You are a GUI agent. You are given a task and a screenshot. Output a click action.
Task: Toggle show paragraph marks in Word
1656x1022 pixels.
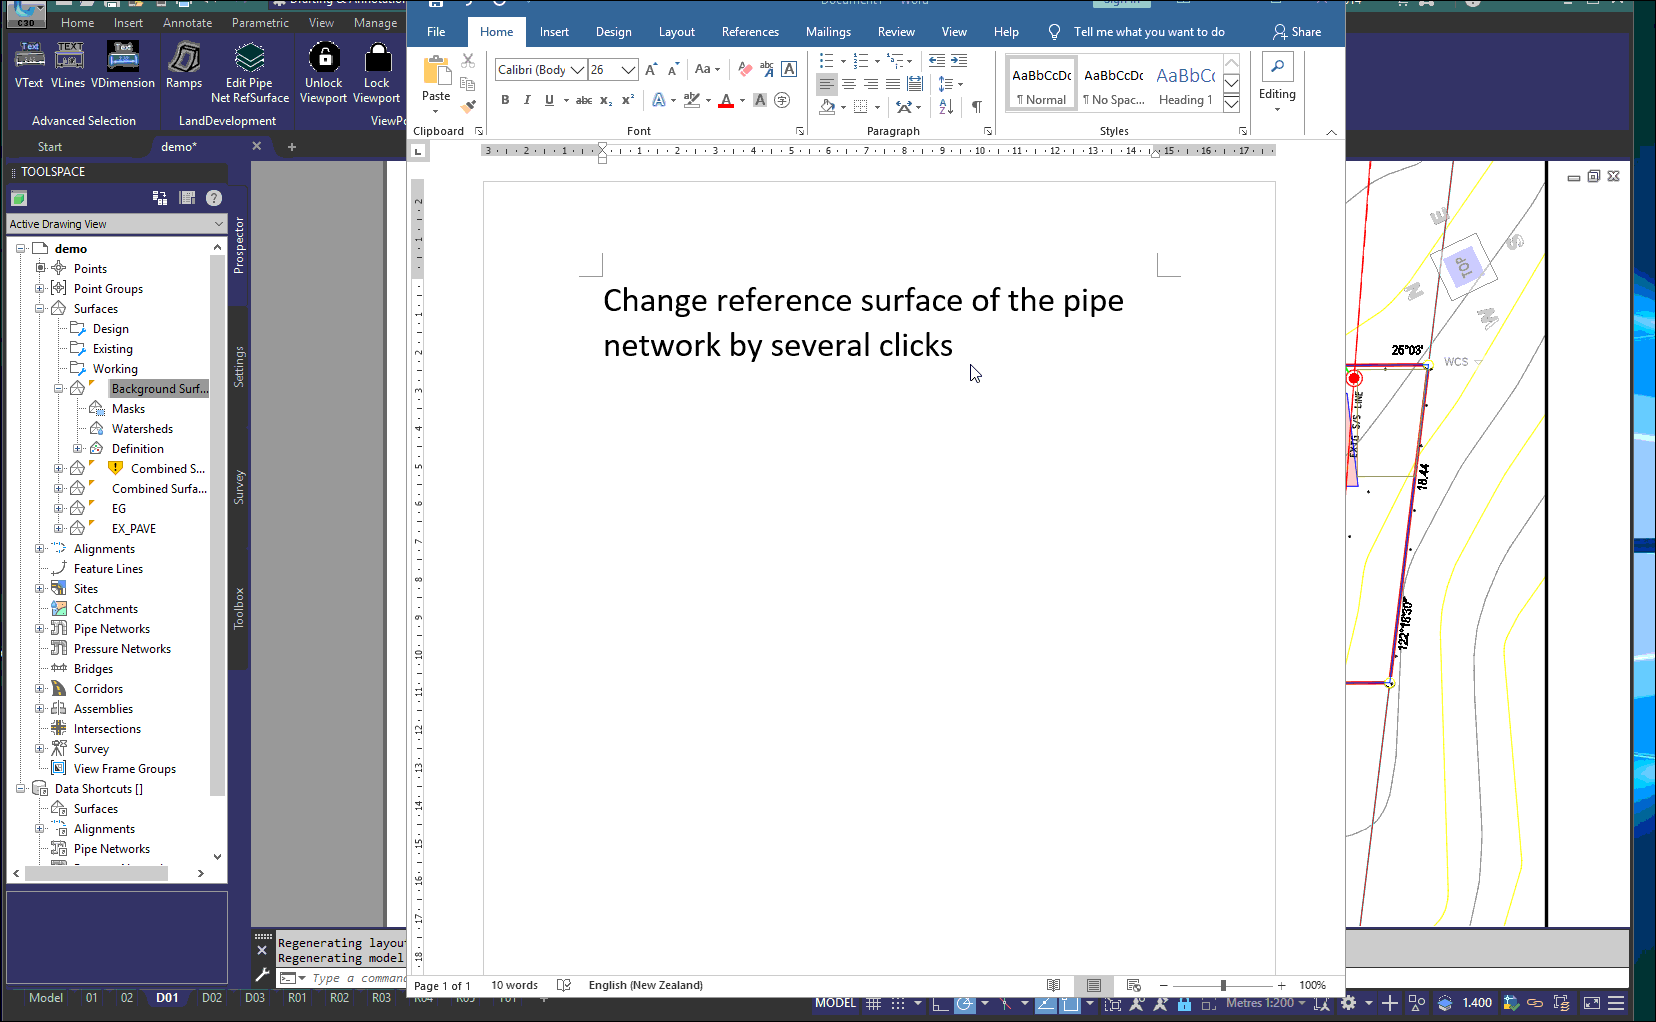coord(977,106)
